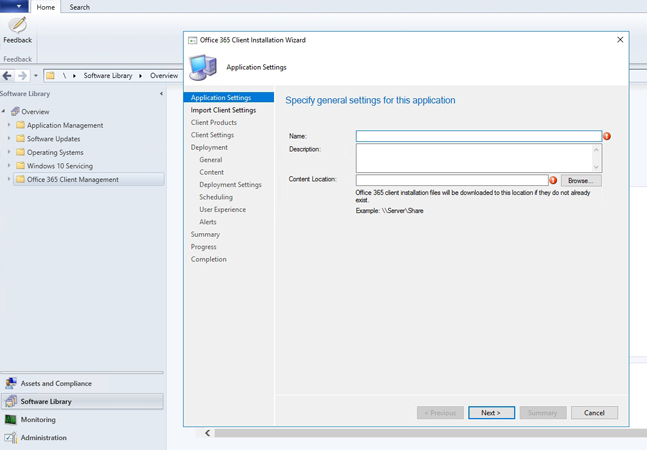Collapse the Overview tree node
The width and height of the screenshot is (647, 450).
[x=4, y=111]
